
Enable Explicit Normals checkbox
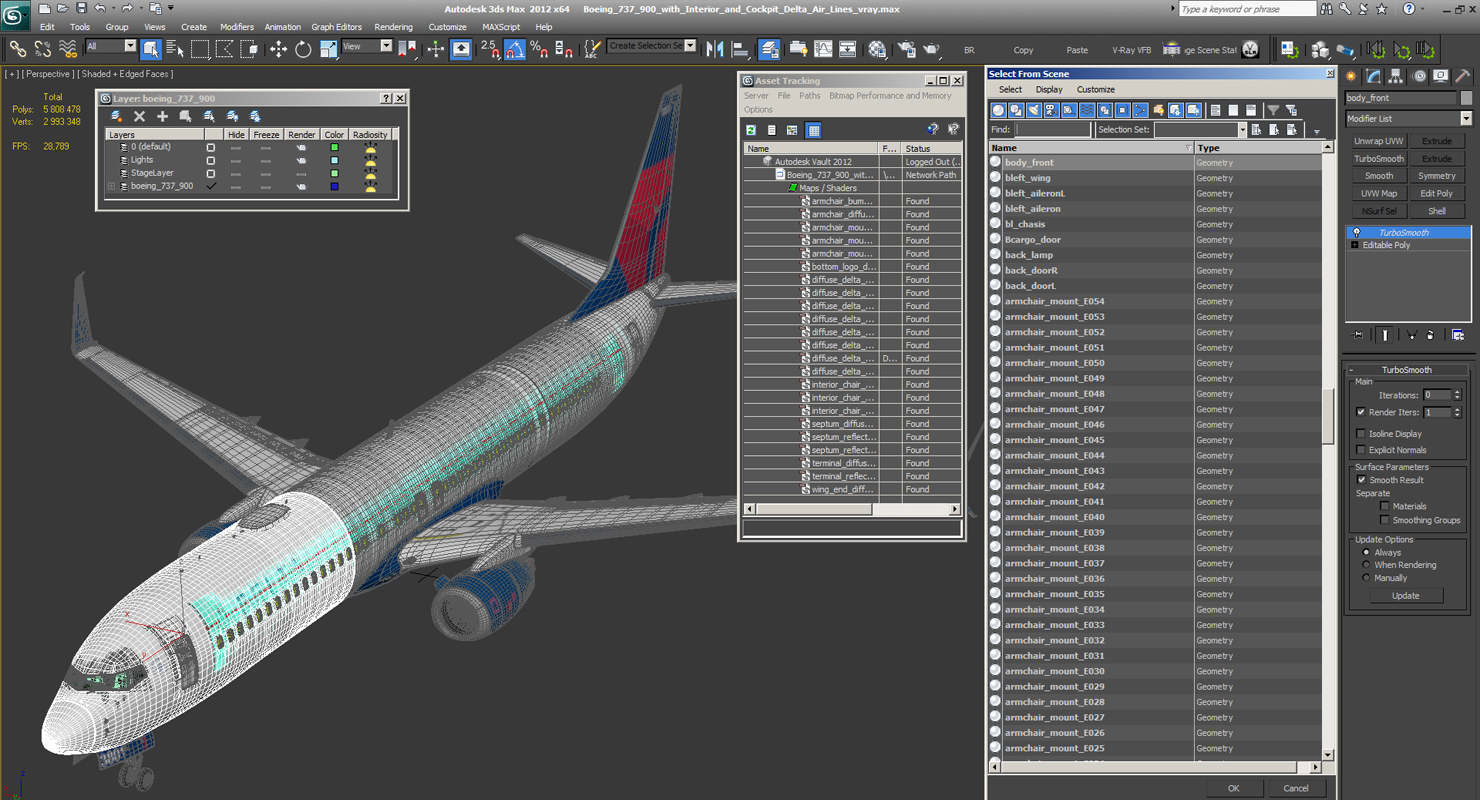click(x=1360, y=450)
